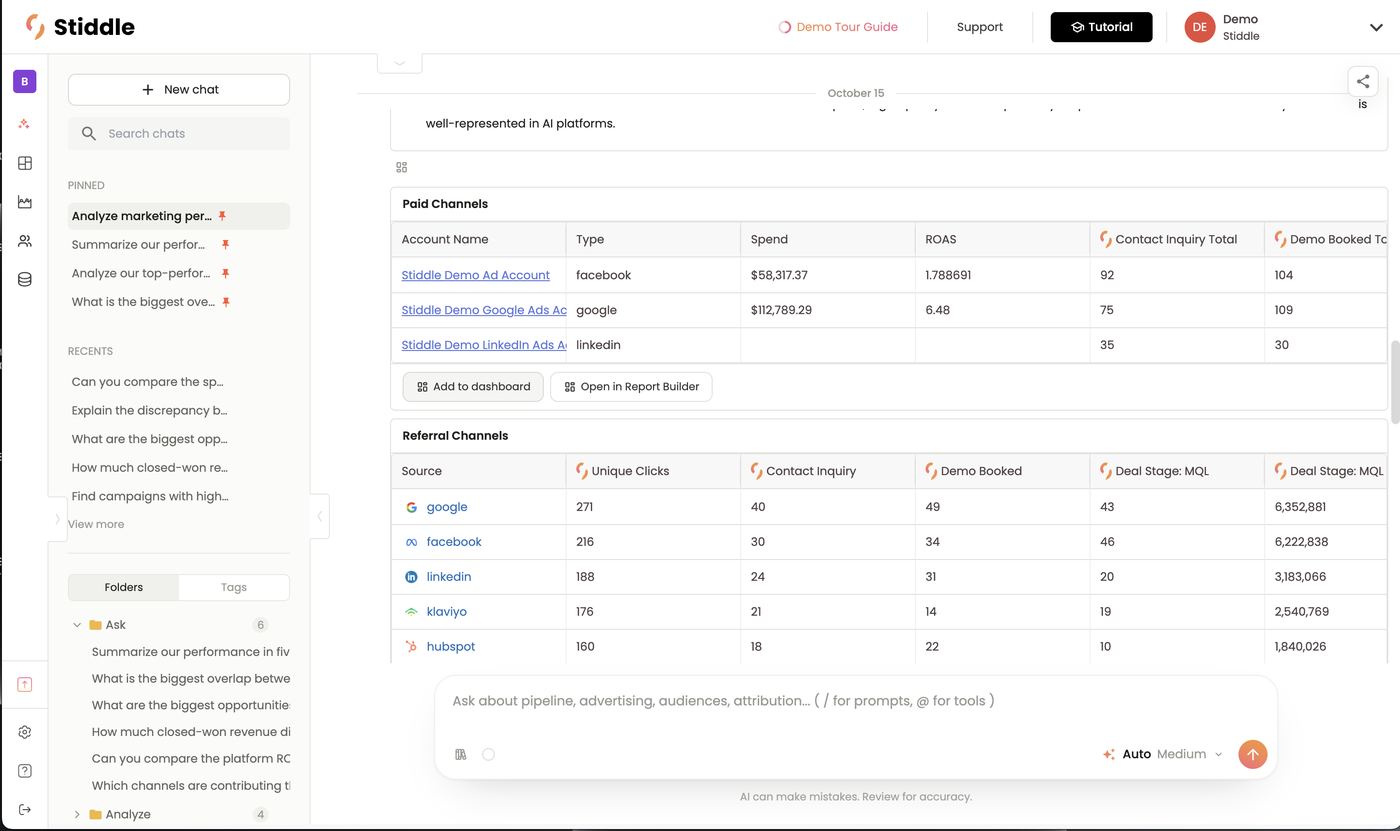Collapse the Ask folder
This screenshot has width=1400, height=831.
77,625
